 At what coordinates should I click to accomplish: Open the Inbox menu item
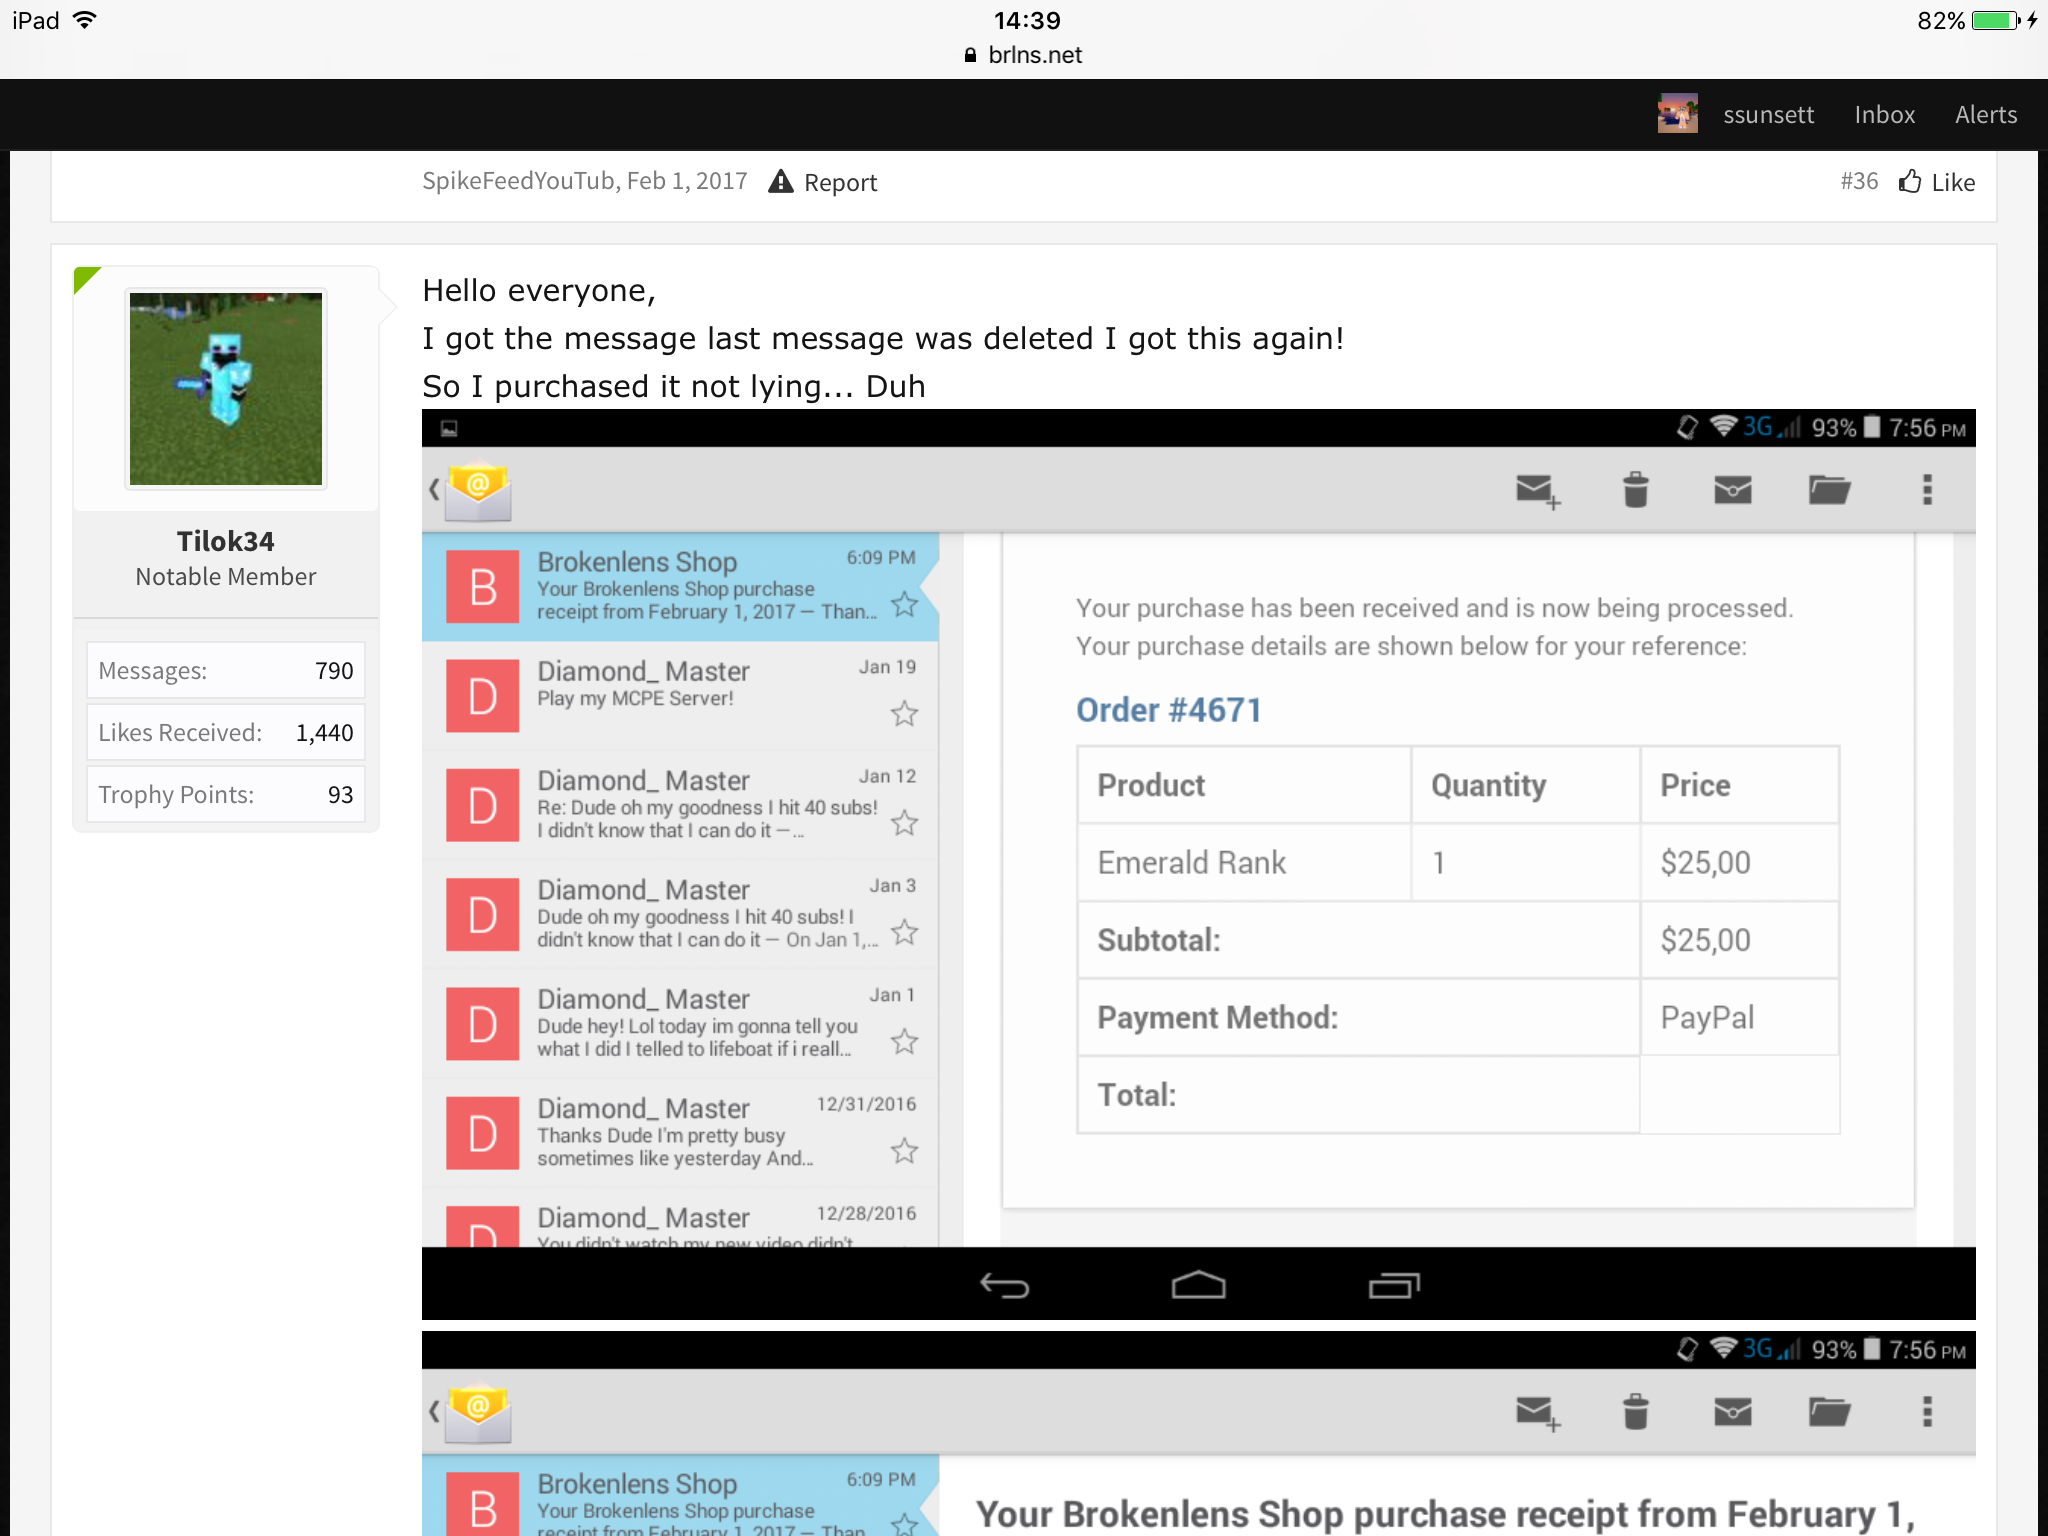click(1884, 114)
